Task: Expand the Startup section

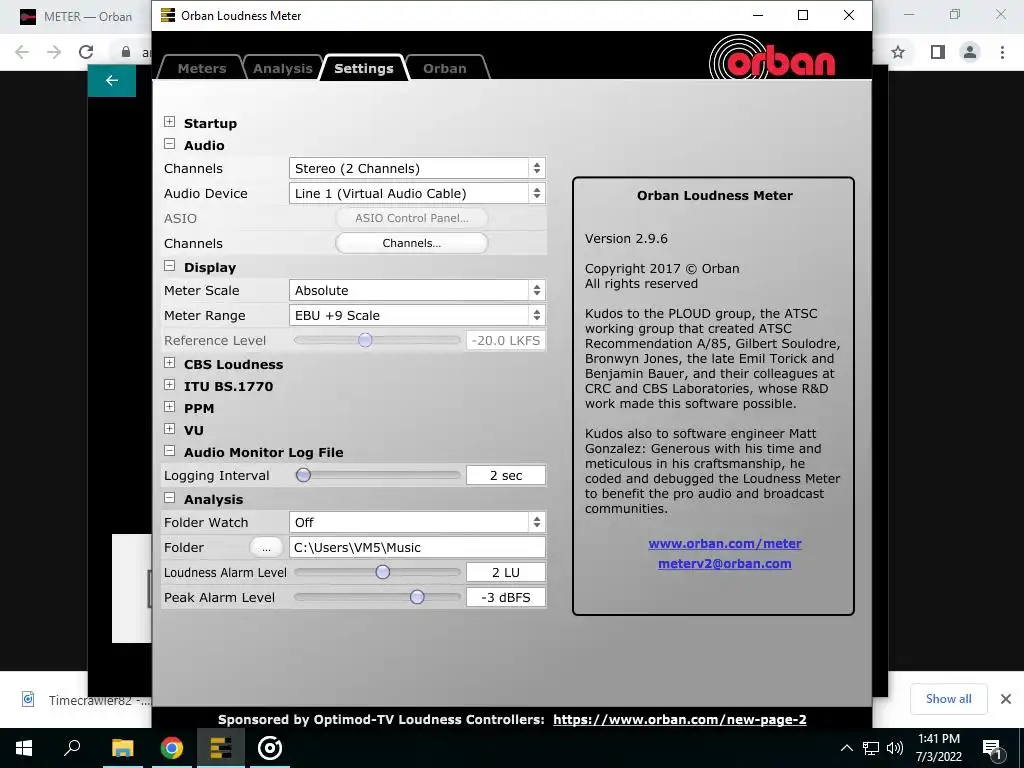Action: tap(169, 122)
